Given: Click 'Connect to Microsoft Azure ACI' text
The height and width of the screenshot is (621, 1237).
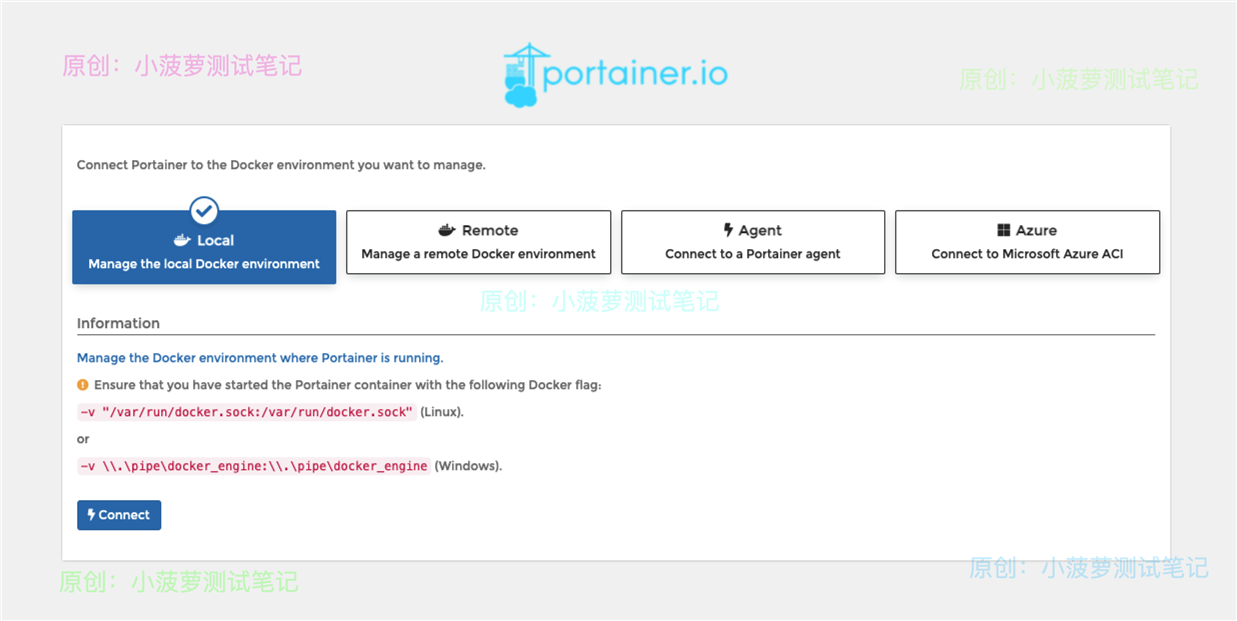Looking at the screenshot, I should point(1027,254).
